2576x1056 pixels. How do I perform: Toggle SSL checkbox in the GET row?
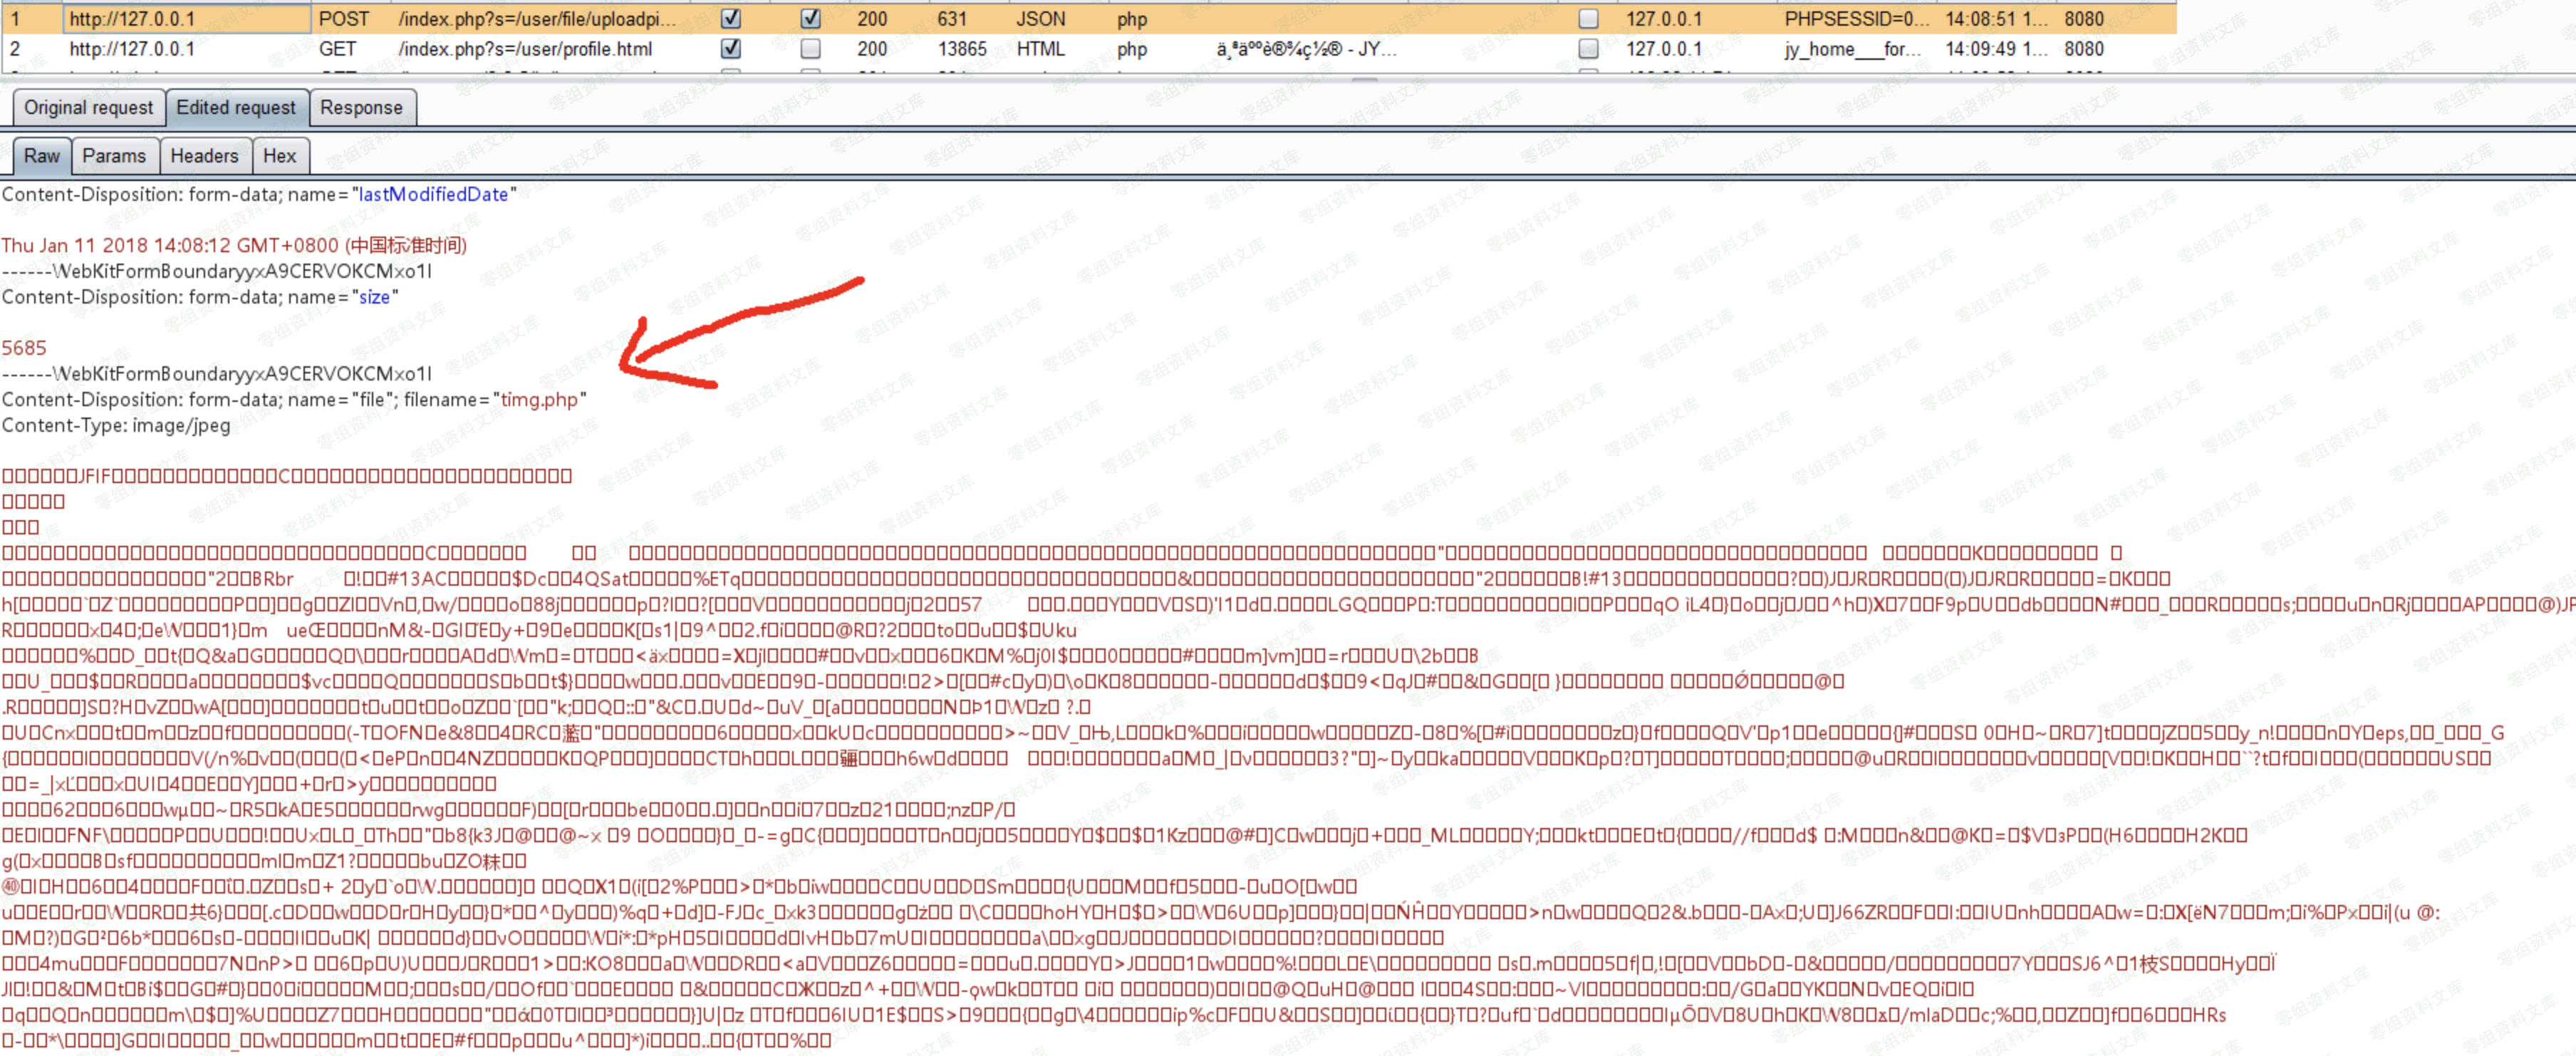1588,49
